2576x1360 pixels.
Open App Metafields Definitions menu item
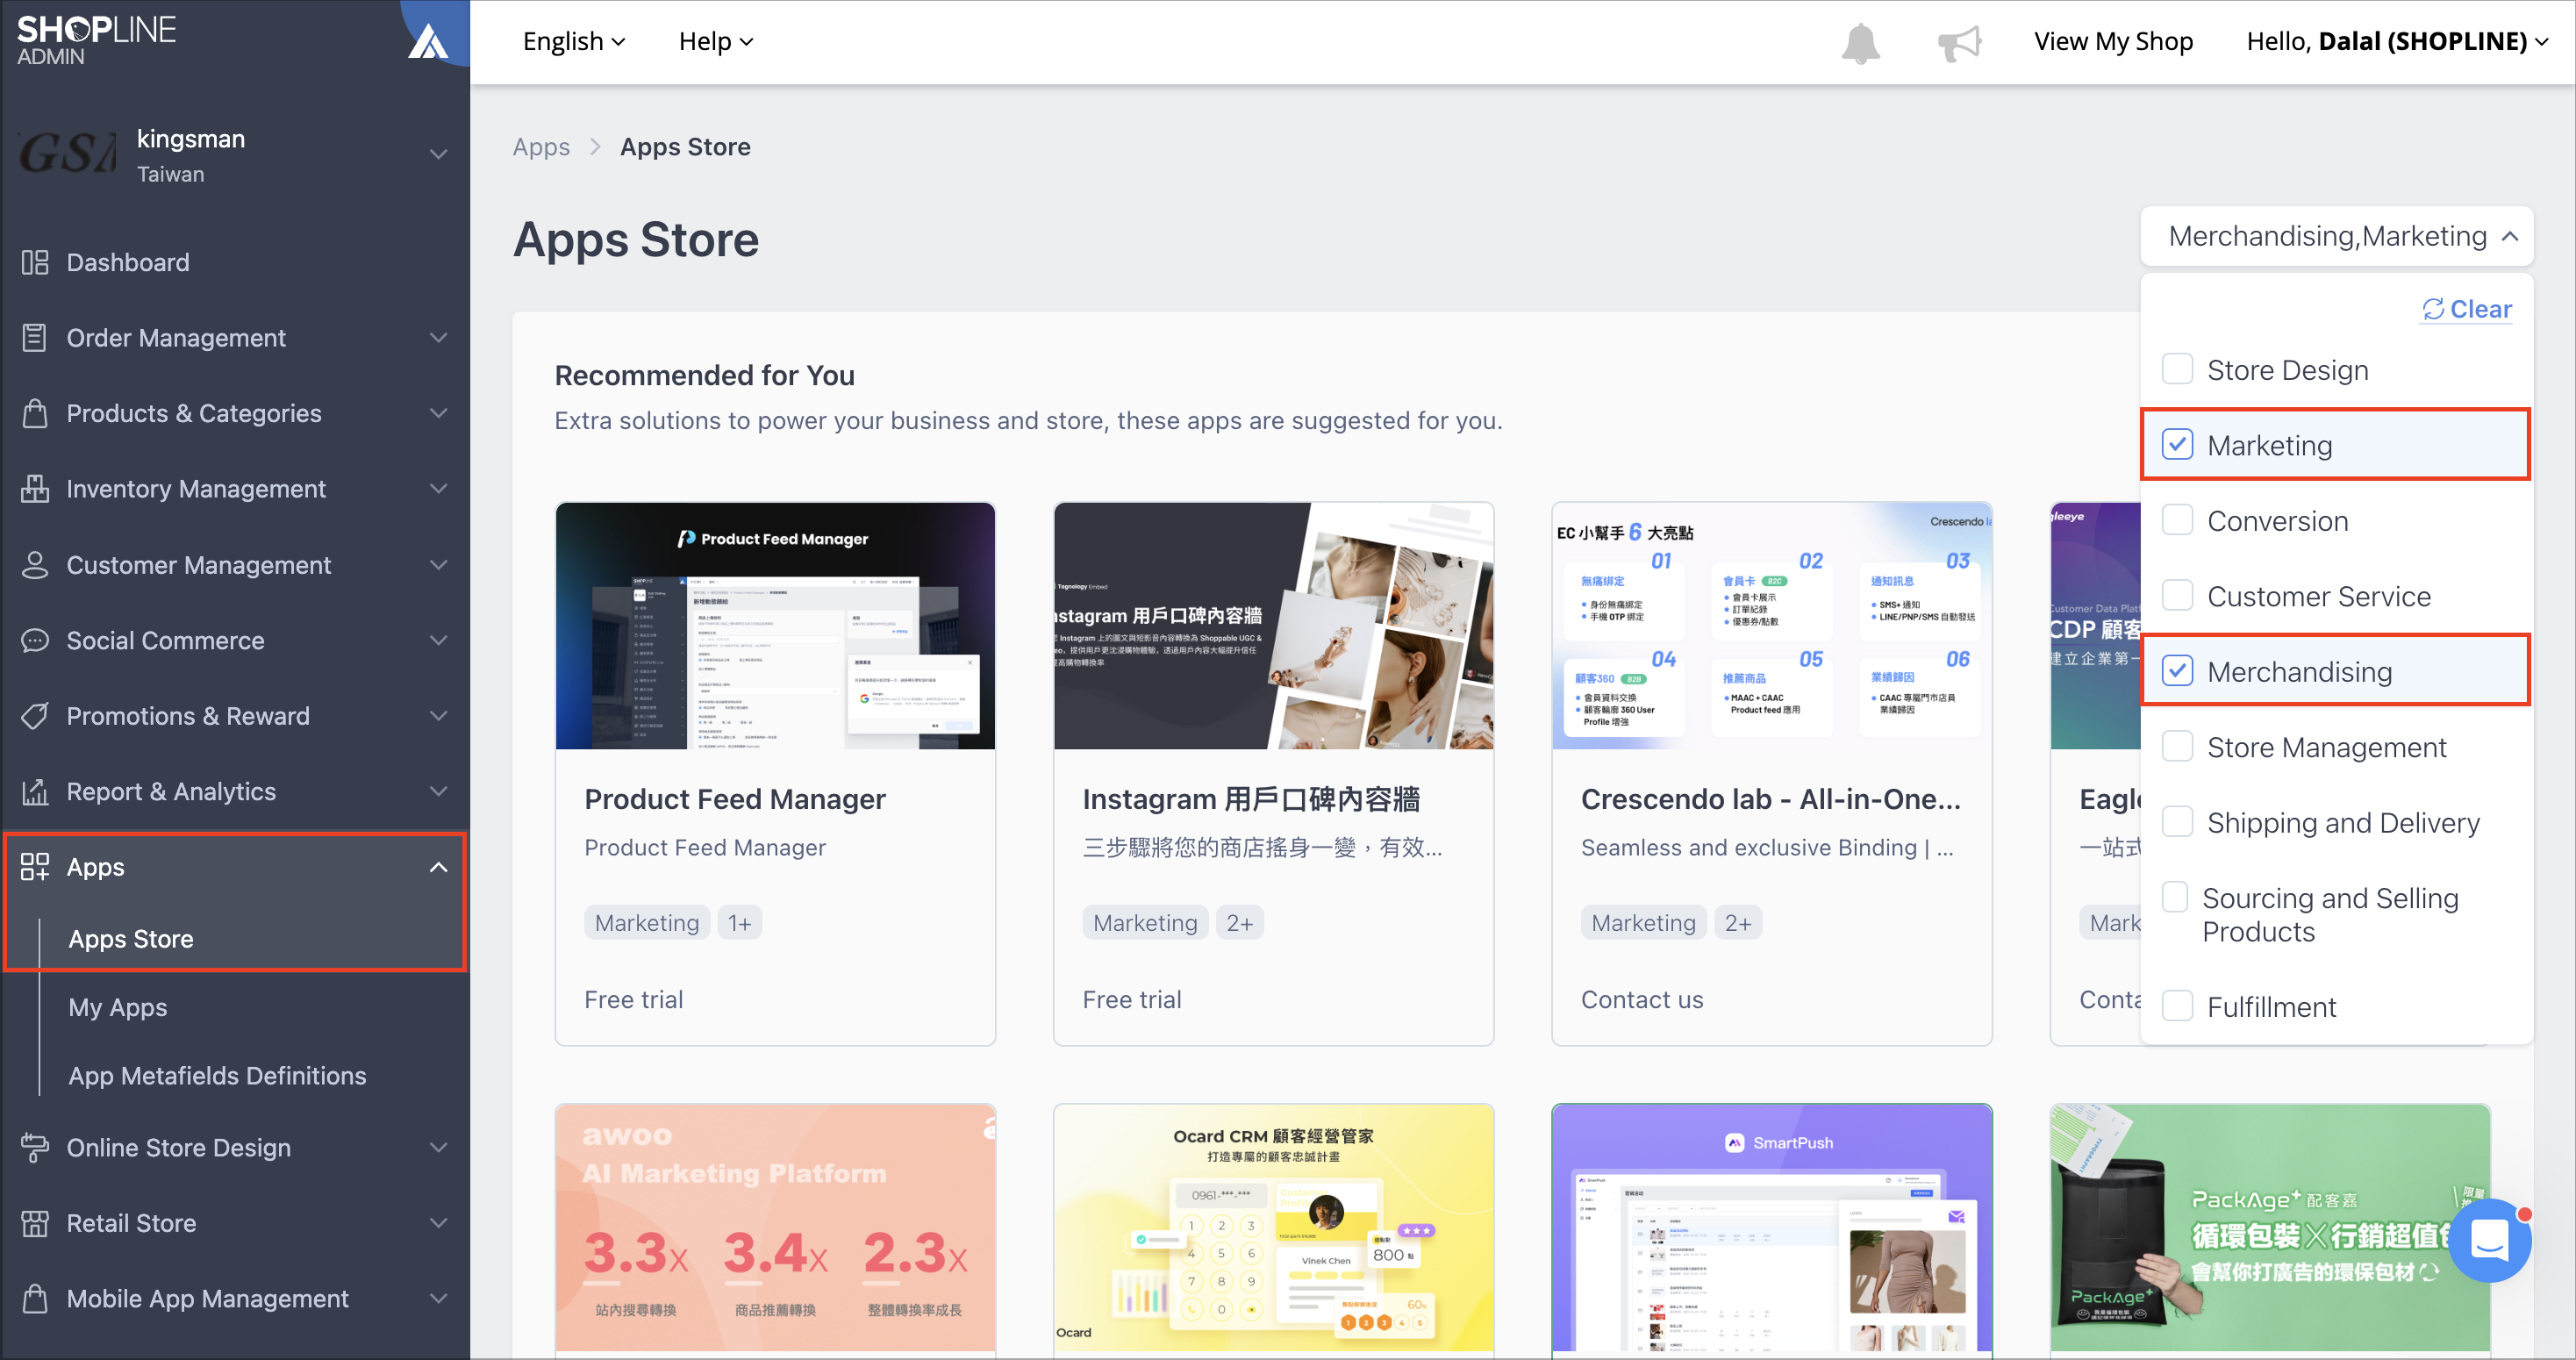click(x=217, y=1075)
